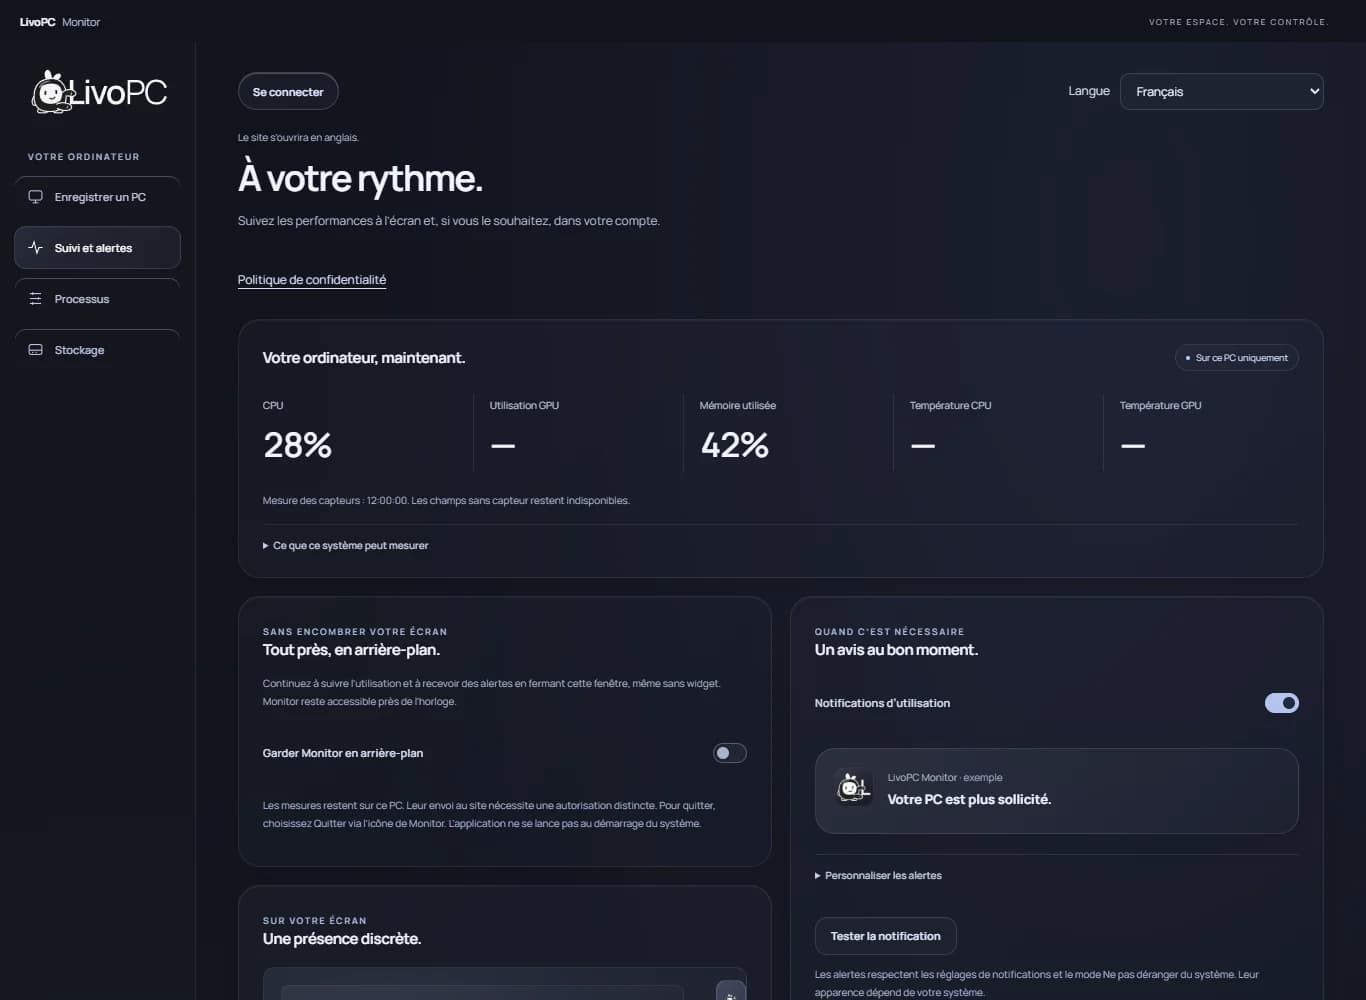The image size is (1366, 1000).
Task: Click the Température CPU label
Action: (951, 405)
